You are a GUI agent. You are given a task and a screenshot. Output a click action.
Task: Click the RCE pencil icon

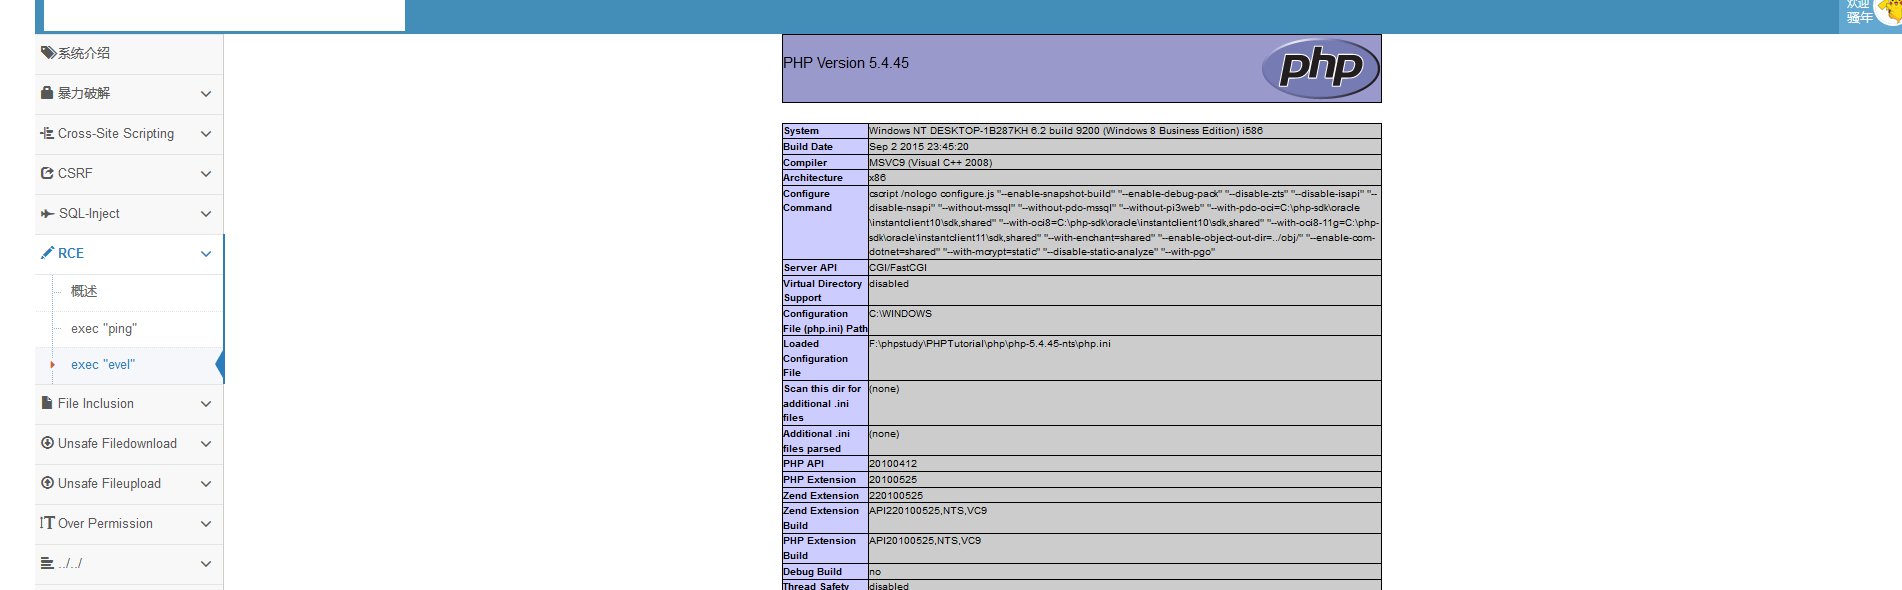(47, 253)
